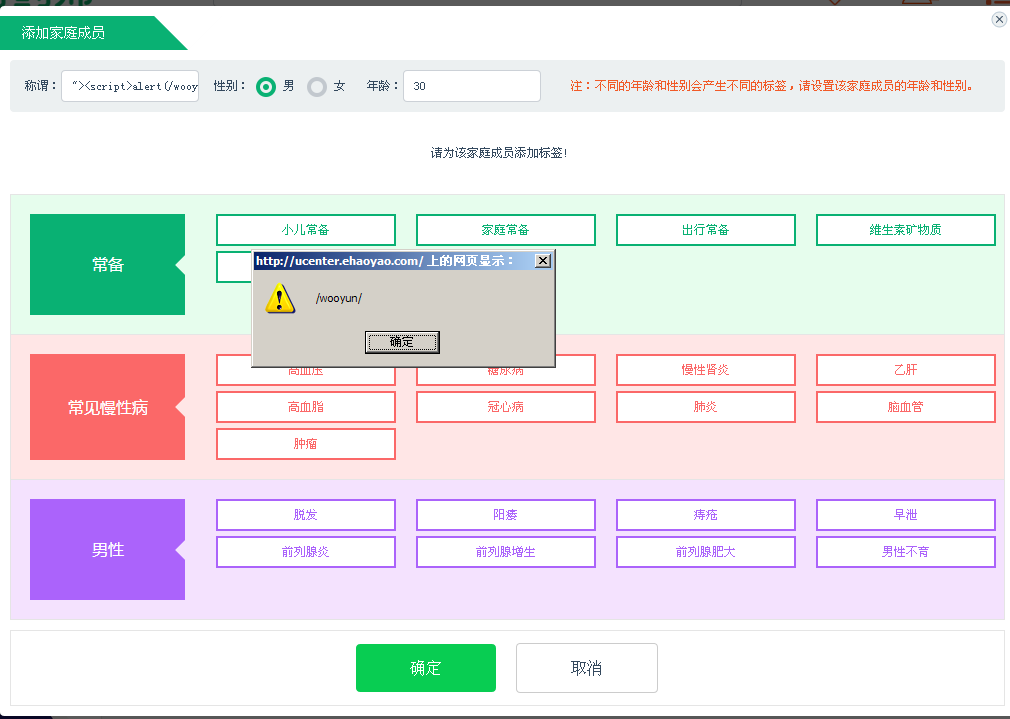
Task: Toggle the 高血脂 tag
Action: click(x=306, y=407)
